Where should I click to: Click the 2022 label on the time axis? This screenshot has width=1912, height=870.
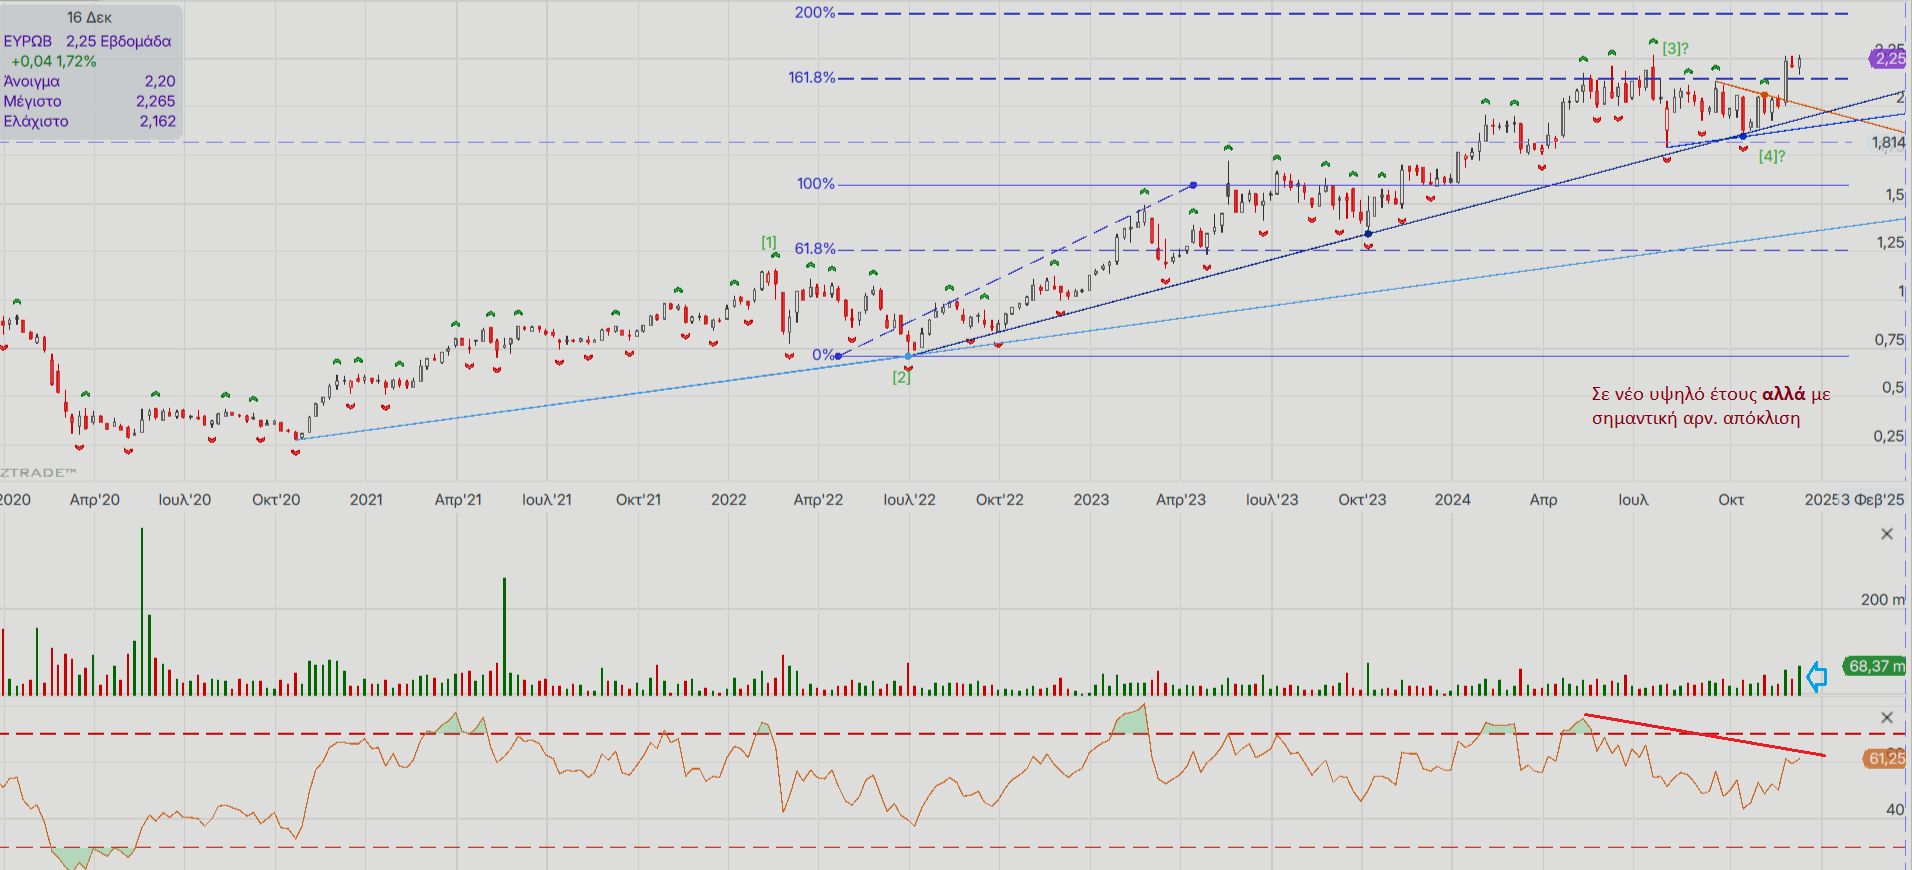pos(729,499)
